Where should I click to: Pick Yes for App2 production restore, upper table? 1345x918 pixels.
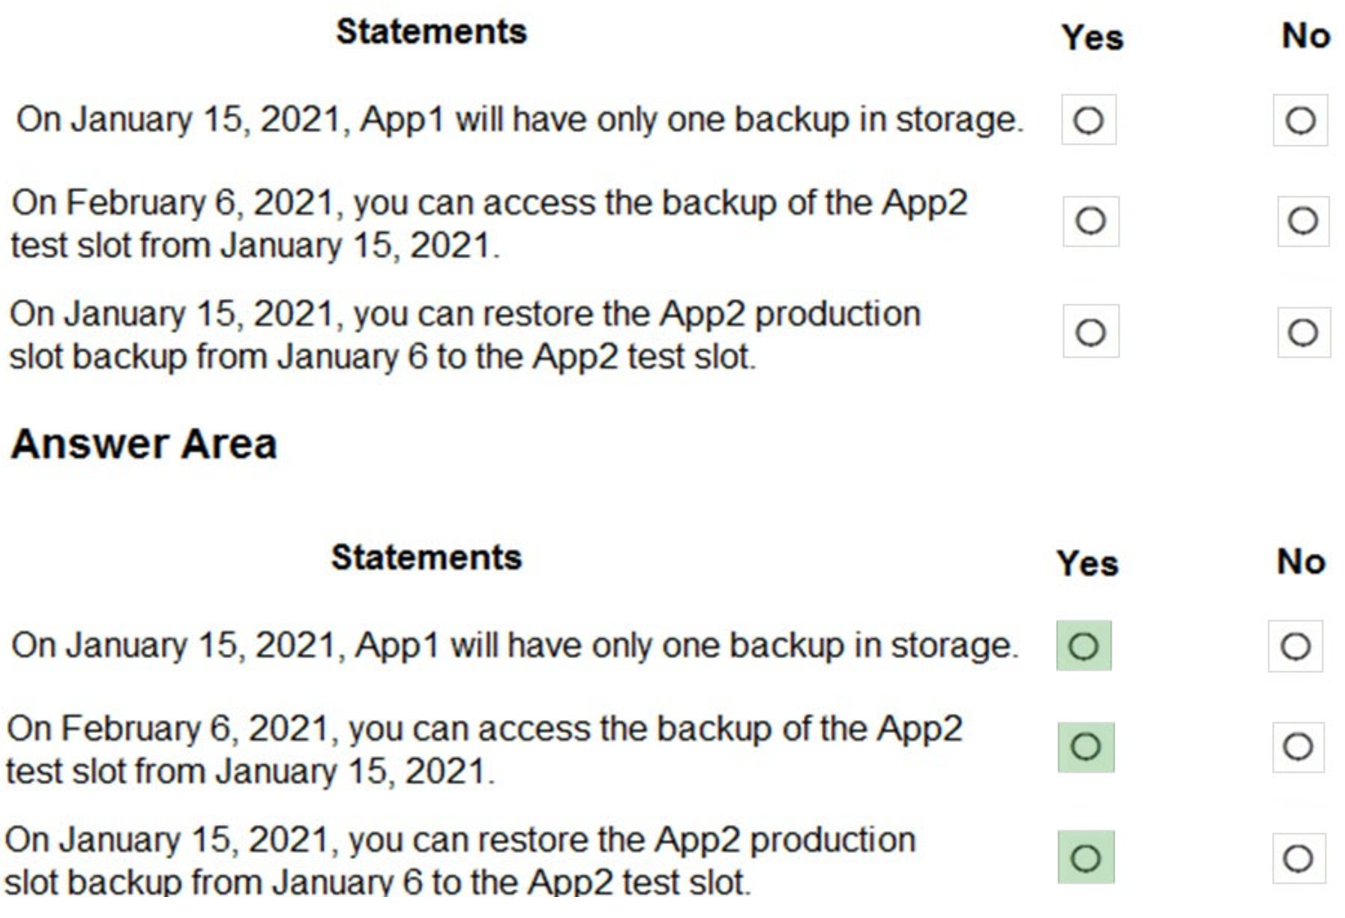[1090, 332]
